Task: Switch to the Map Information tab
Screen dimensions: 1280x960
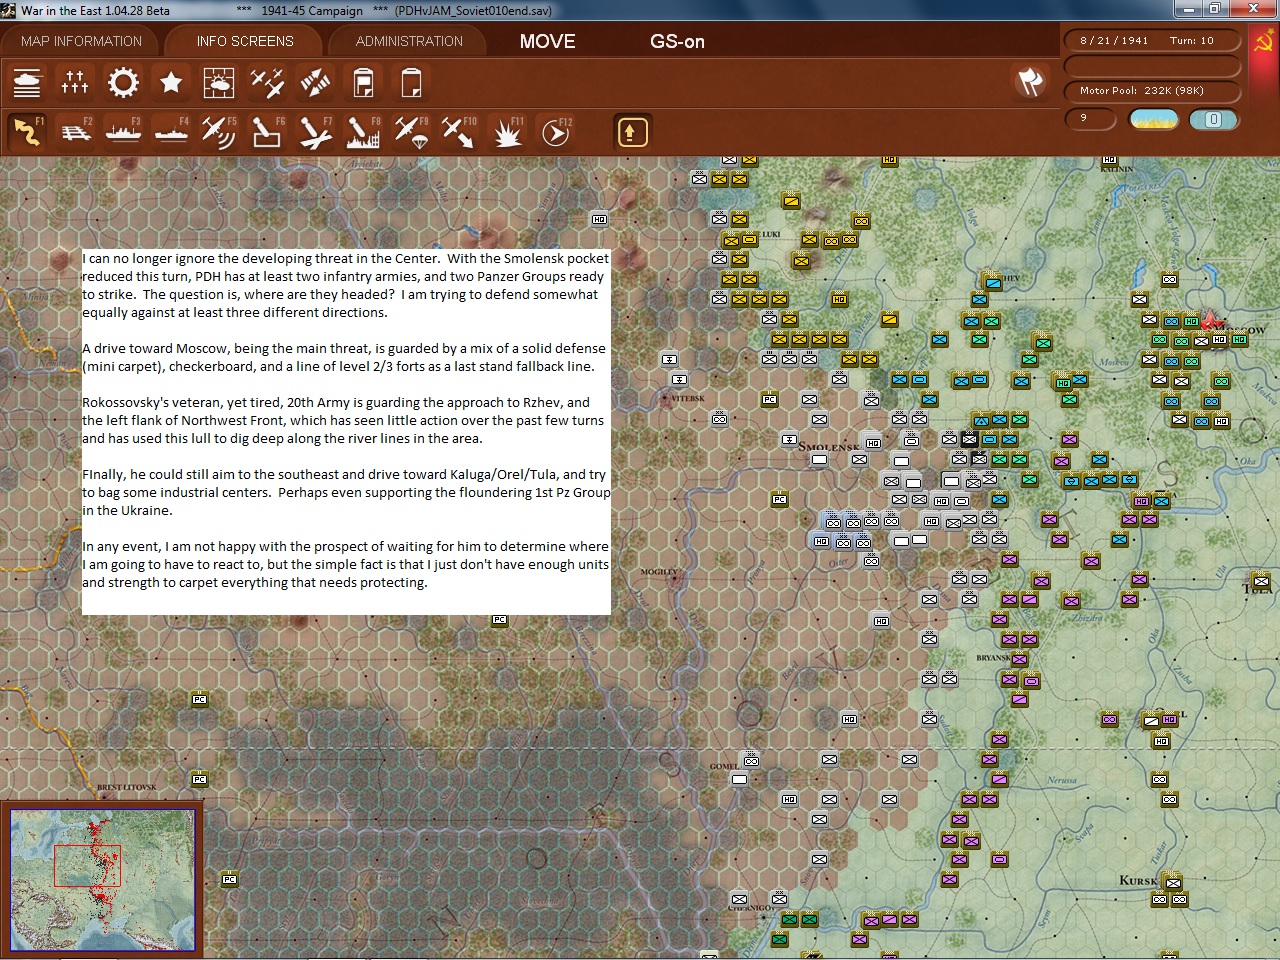Action: click(x=82, y=41)
